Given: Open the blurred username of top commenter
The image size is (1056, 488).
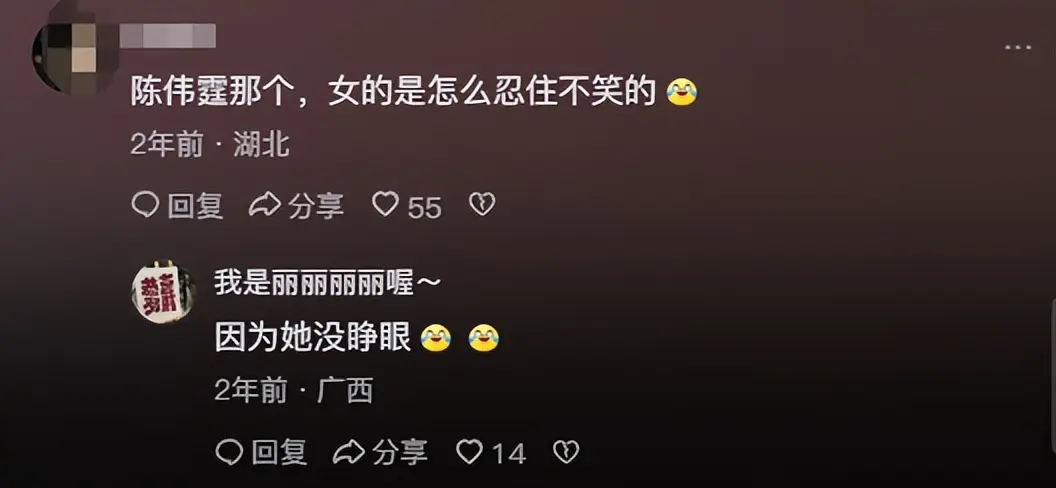Looking at the screenshot, I should click(x=168, y=36).
